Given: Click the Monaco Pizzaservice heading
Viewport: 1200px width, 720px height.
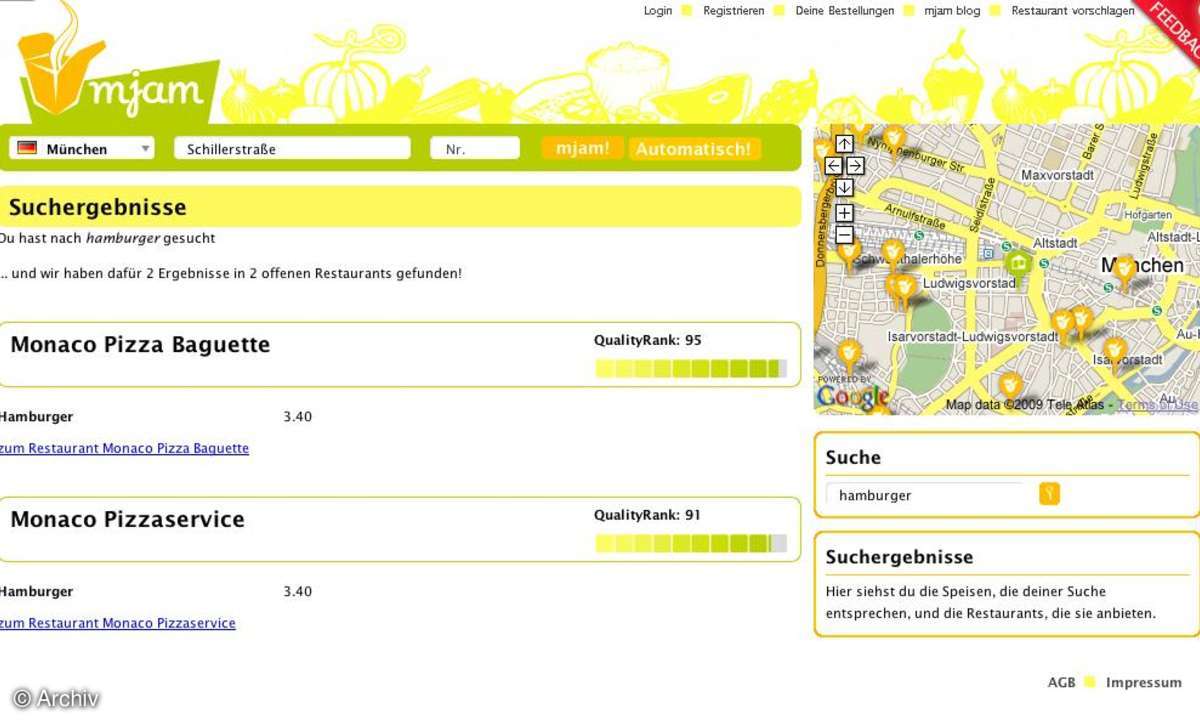Looking at the screenshot, I should pos(127,520).
